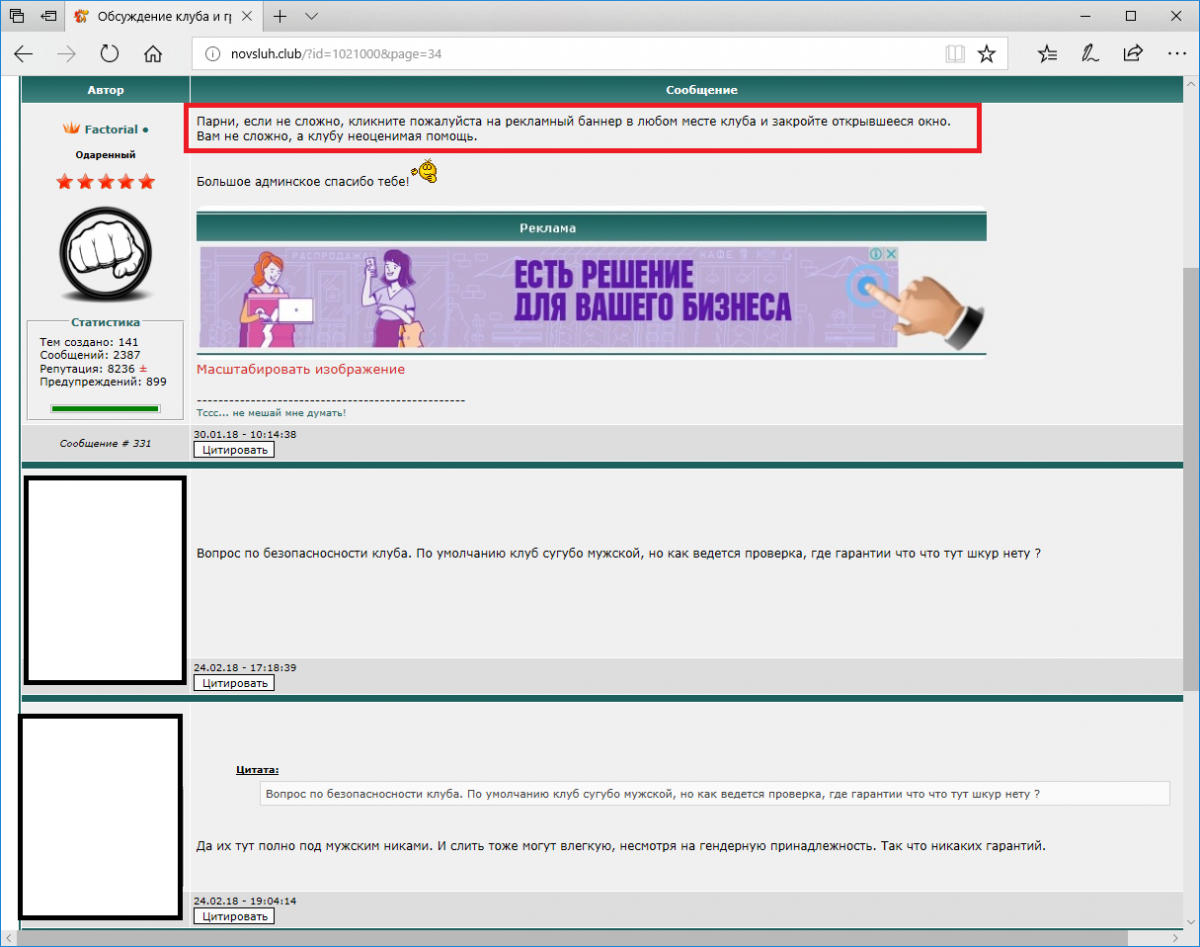Click Масштабировать изображение link
Viewport: 1200px width, 947px height.
(x=300, y=369)
